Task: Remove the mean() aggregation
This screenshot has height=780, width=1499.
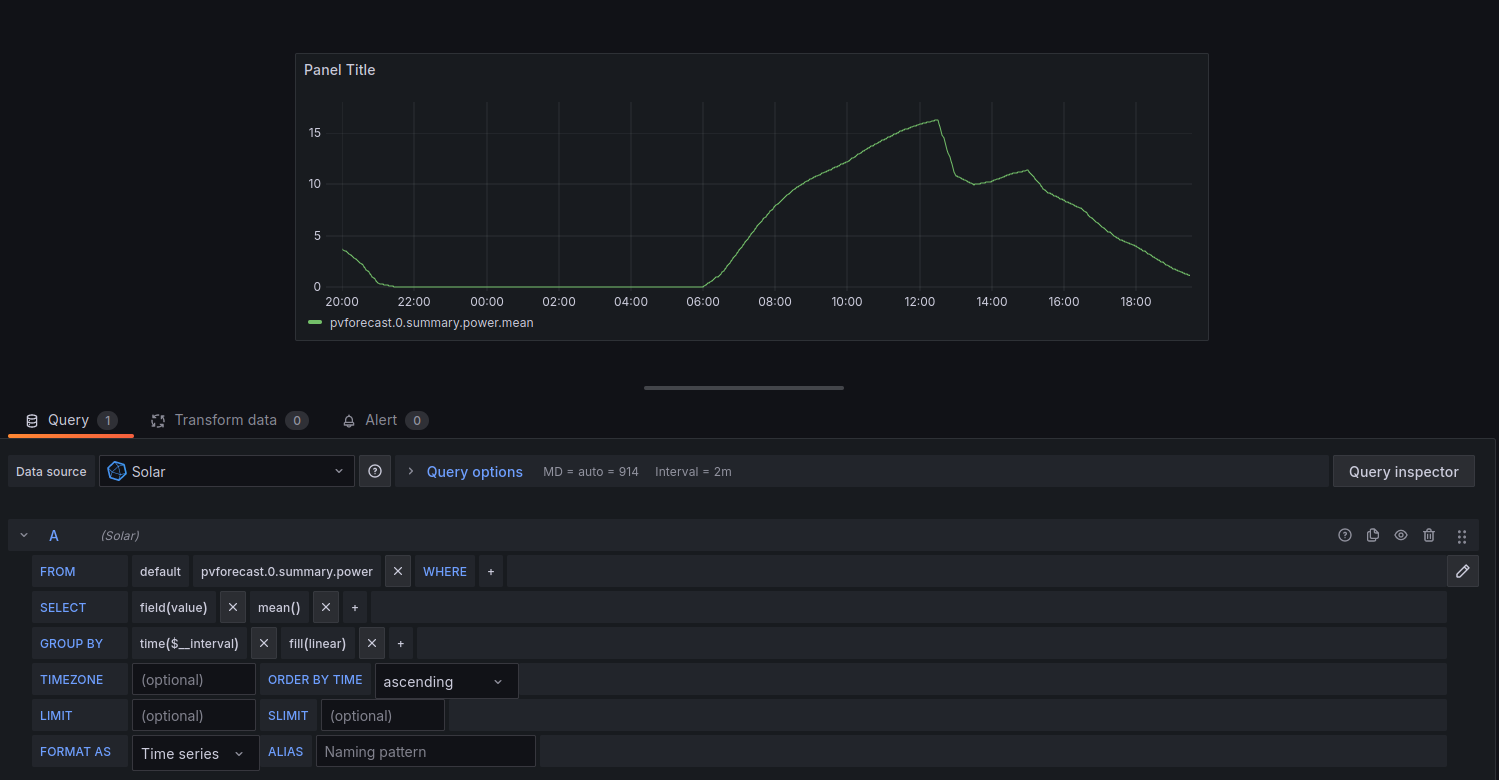Action: click(326, 607)
